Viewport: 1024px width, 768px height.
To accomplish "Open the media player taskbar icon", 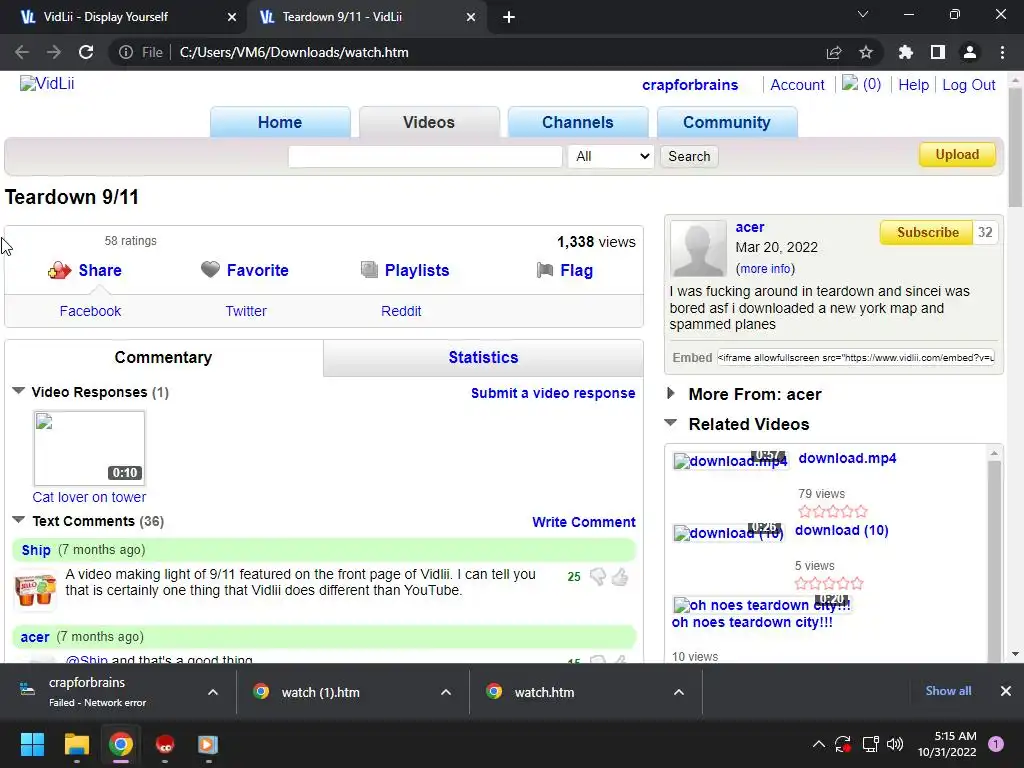I will [208, 744].
